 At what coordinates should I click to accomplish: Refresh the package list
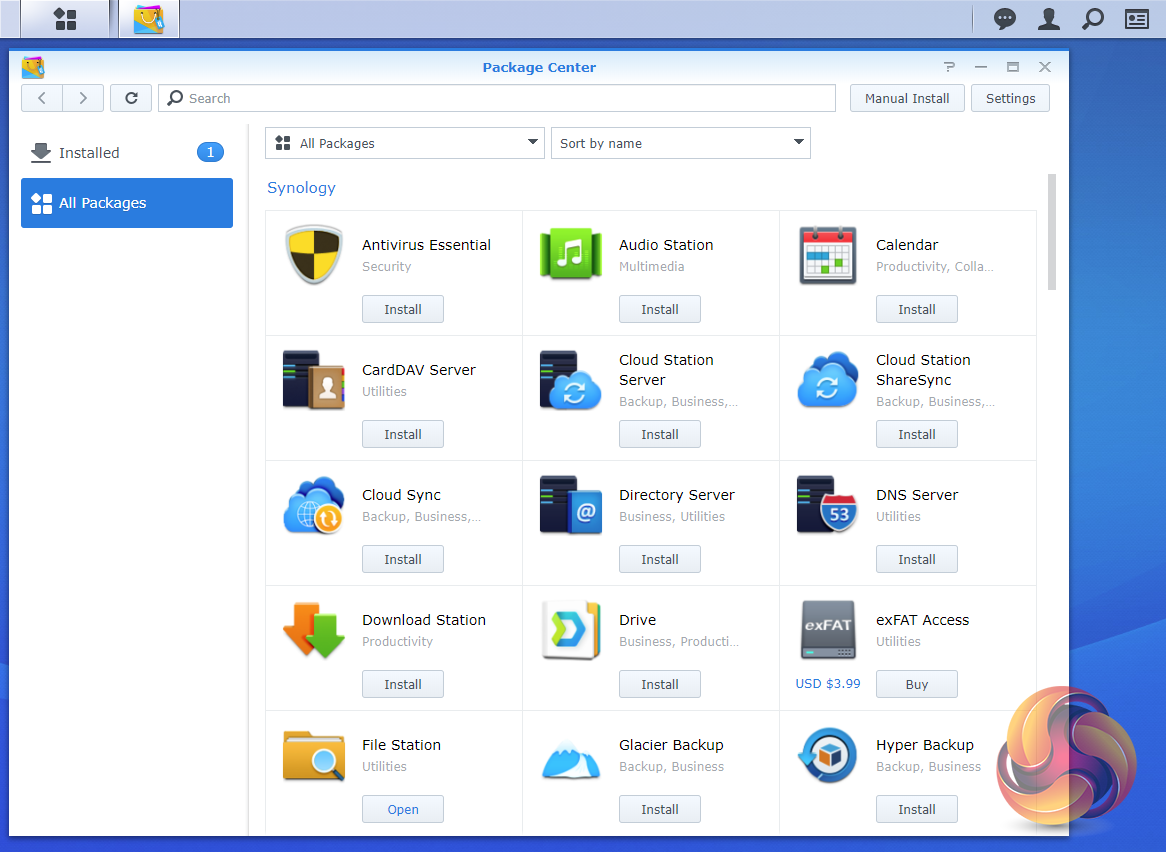[131, 98]
